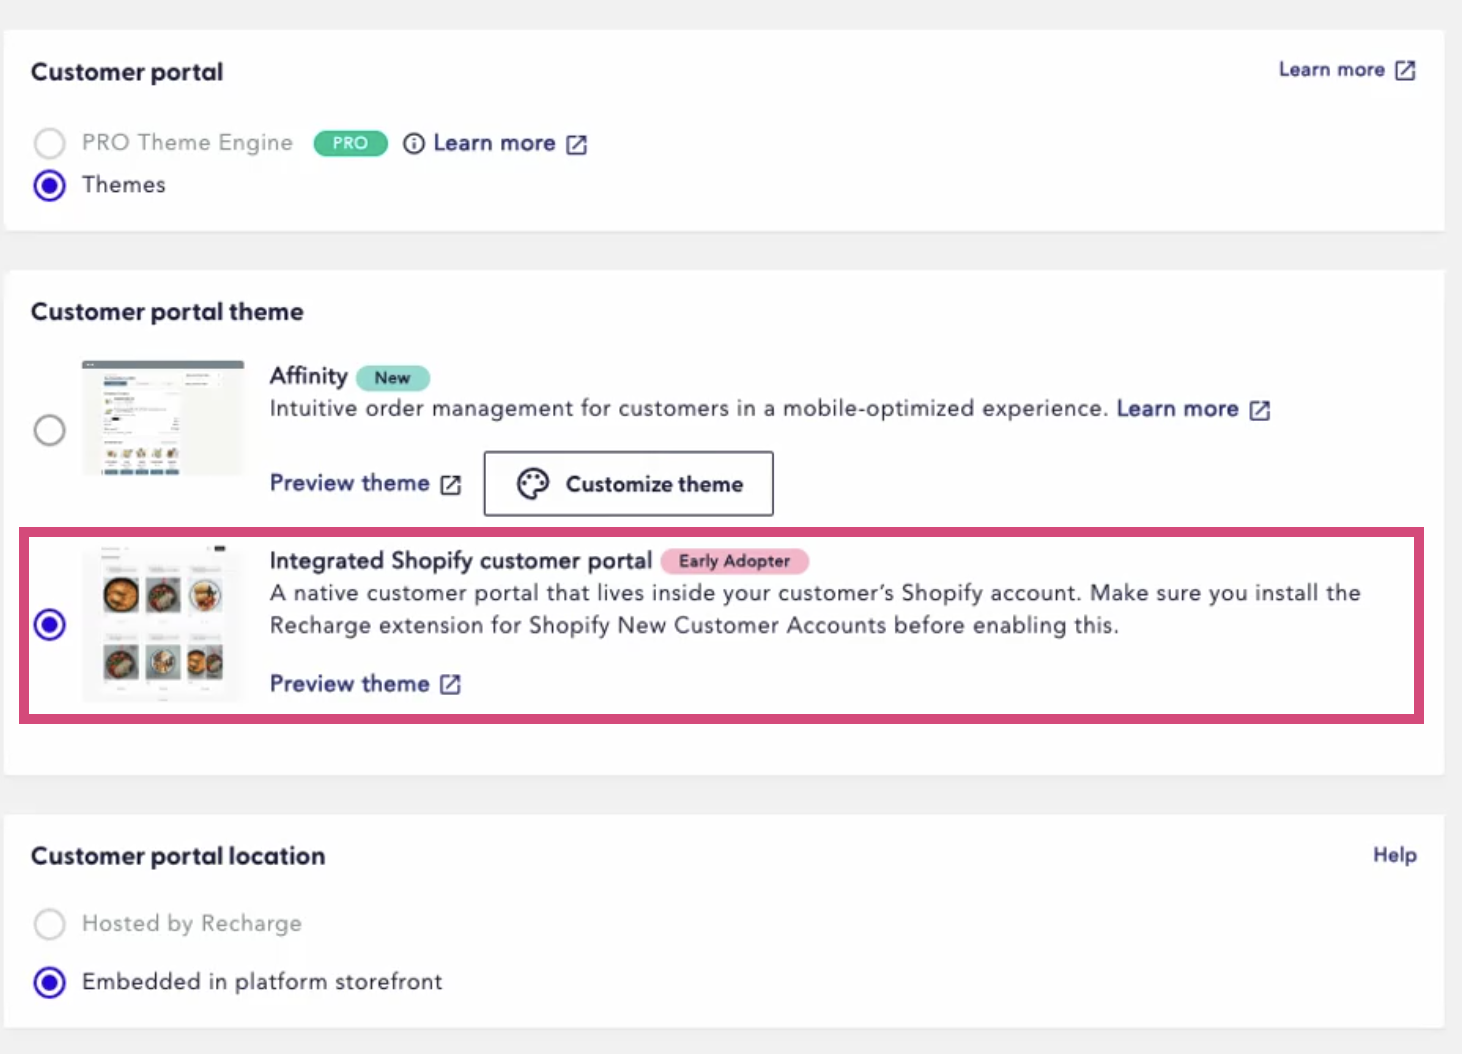Screen dimensions: 1462x1054
Task: Click external link icon beside top-right Learn more
Action: click(1405, 70)
